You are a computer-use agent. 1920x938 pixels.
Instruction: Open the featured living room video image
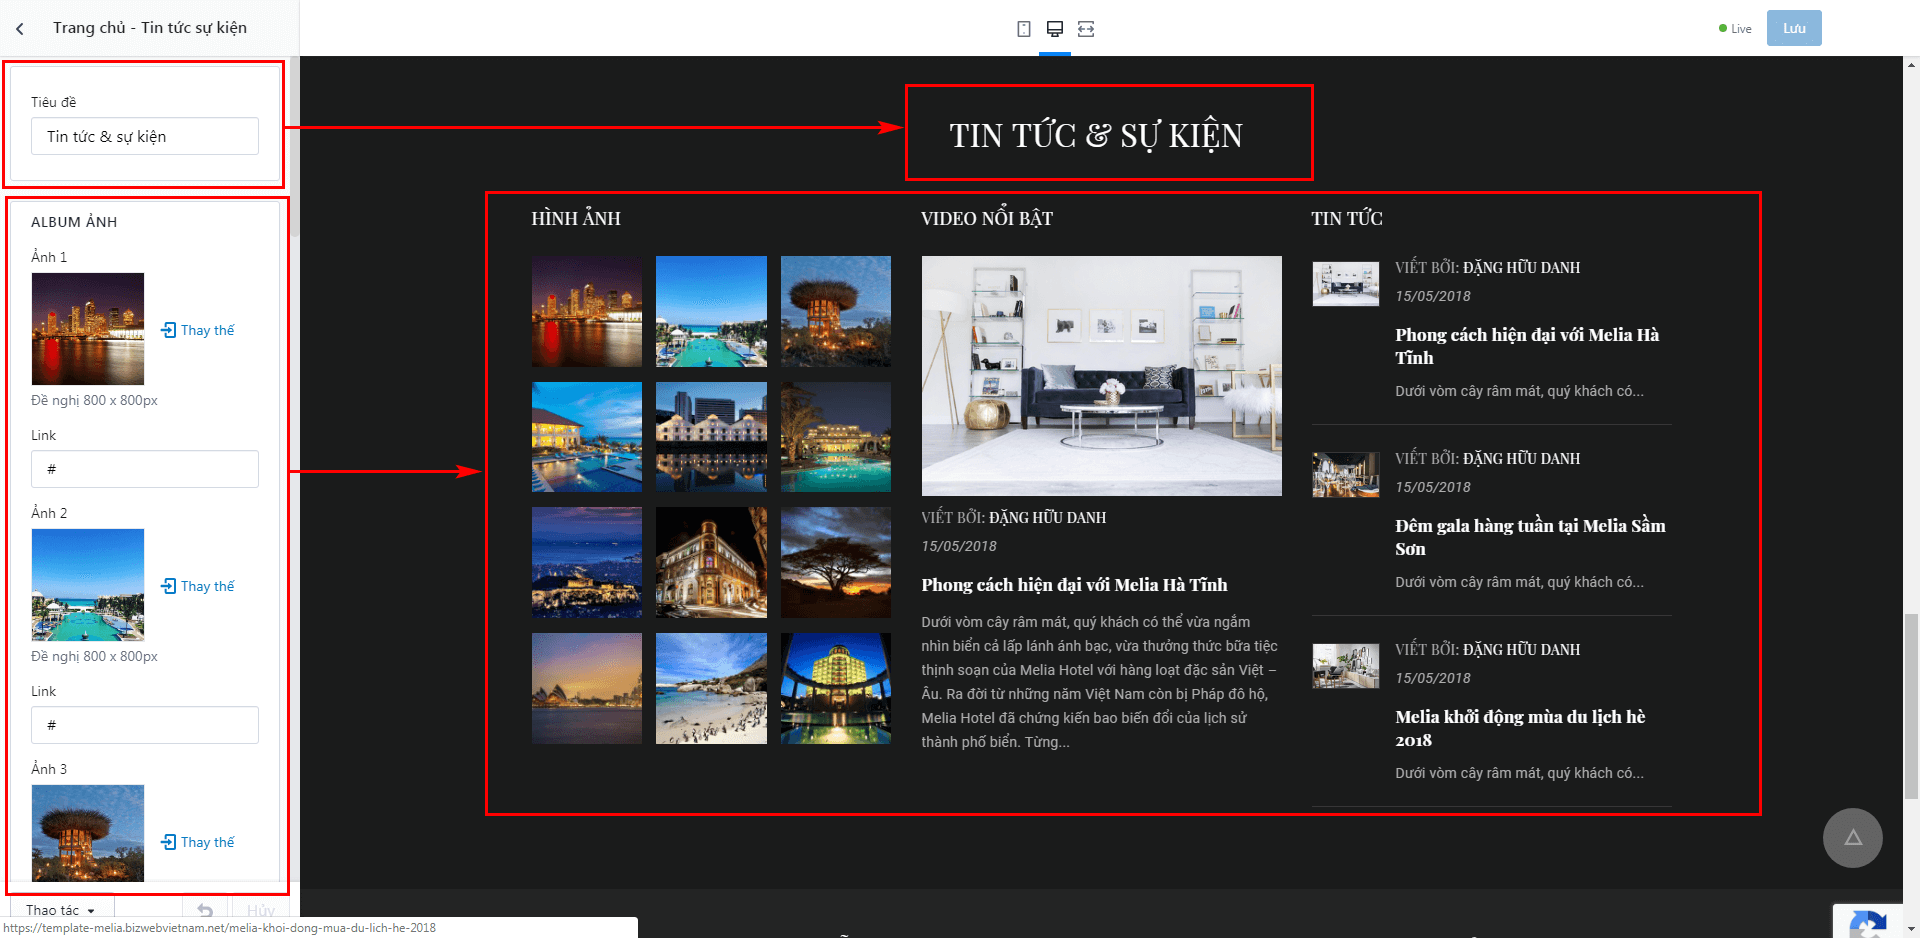(1101, 376)
